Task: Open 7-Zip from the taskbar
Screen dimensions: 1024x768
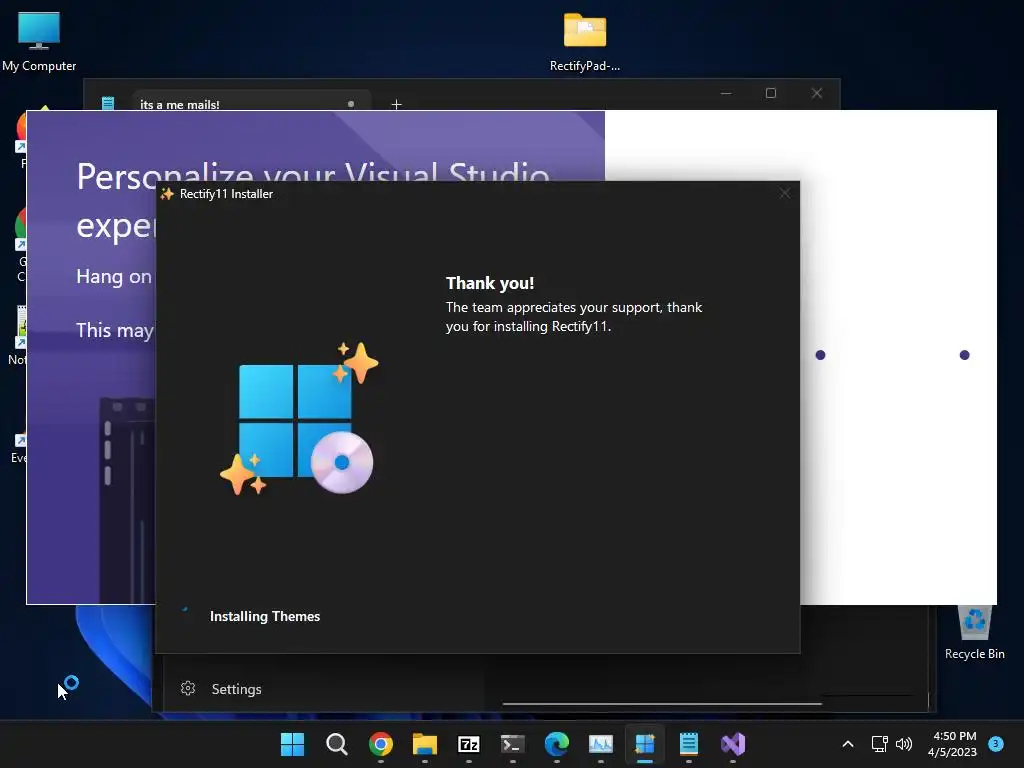Action: (469, 744)
